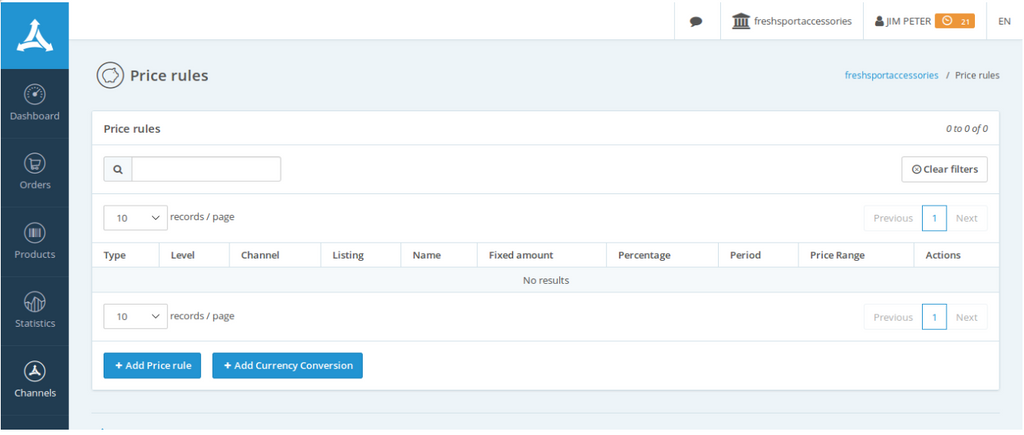Open Statistics via chart icon
Image resolution: width=1024 pixels, height=435 pixels.
[x=34, y=302]
